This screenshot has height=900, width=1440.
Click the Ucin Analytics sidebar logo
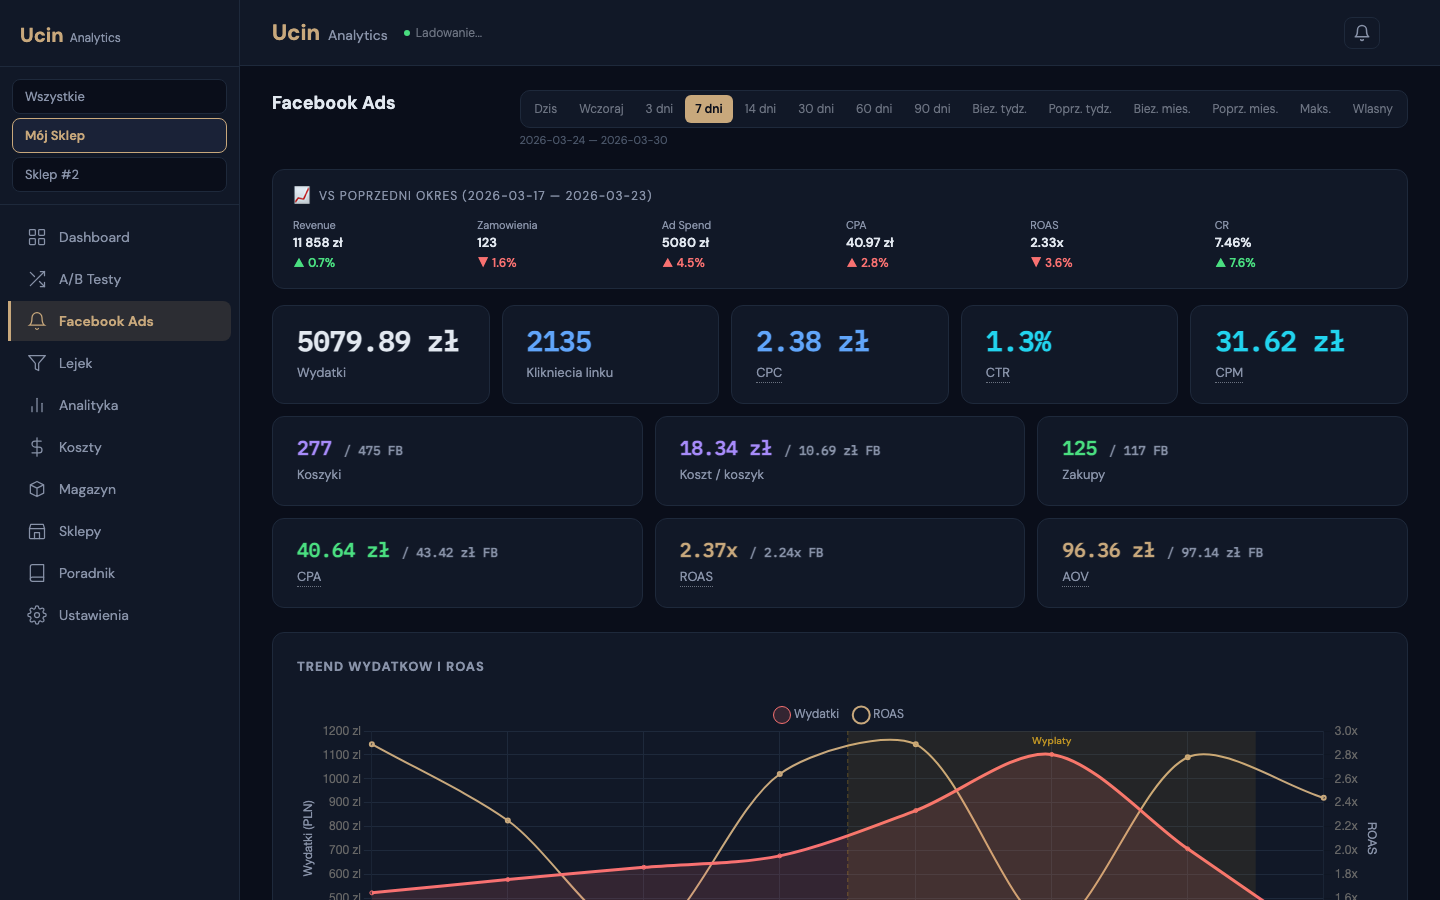click(70, 36)
